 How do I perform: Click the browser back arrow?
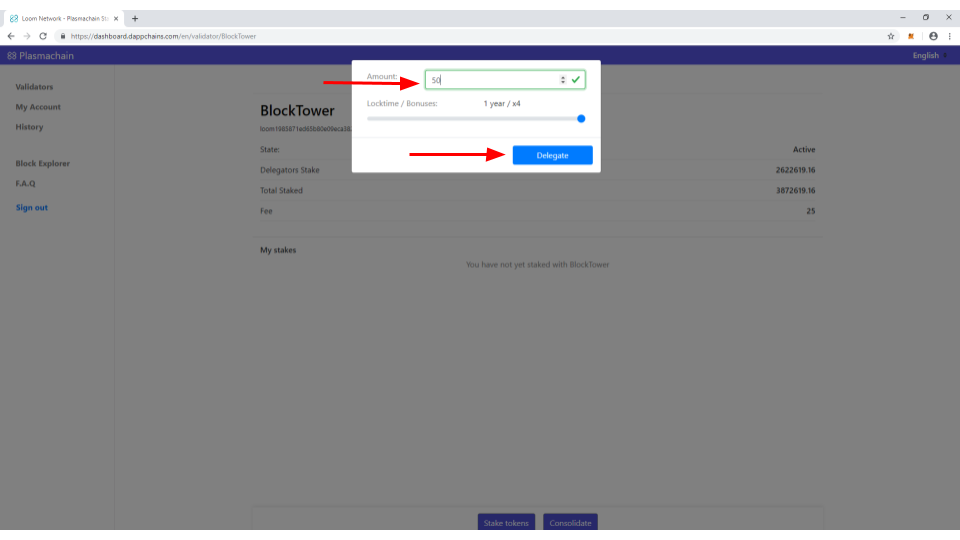11,36
